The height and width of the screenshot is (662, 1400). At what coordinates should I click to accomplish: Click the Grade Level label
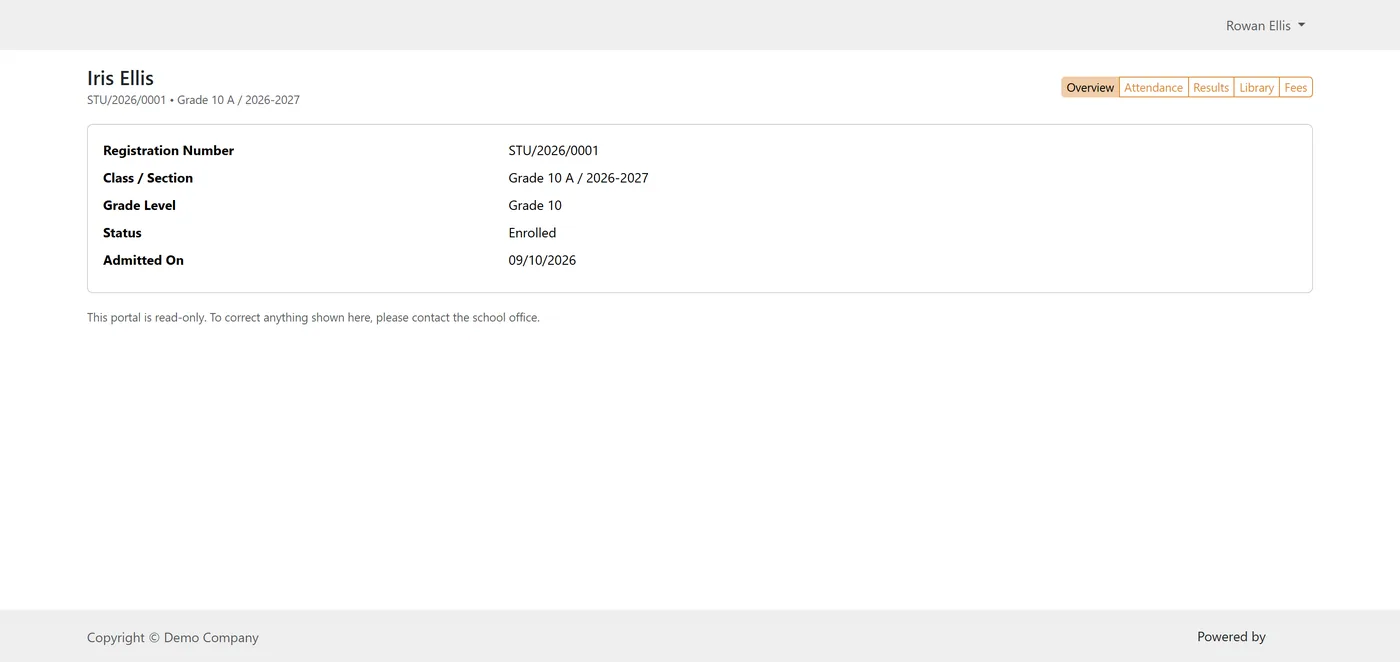139,205
